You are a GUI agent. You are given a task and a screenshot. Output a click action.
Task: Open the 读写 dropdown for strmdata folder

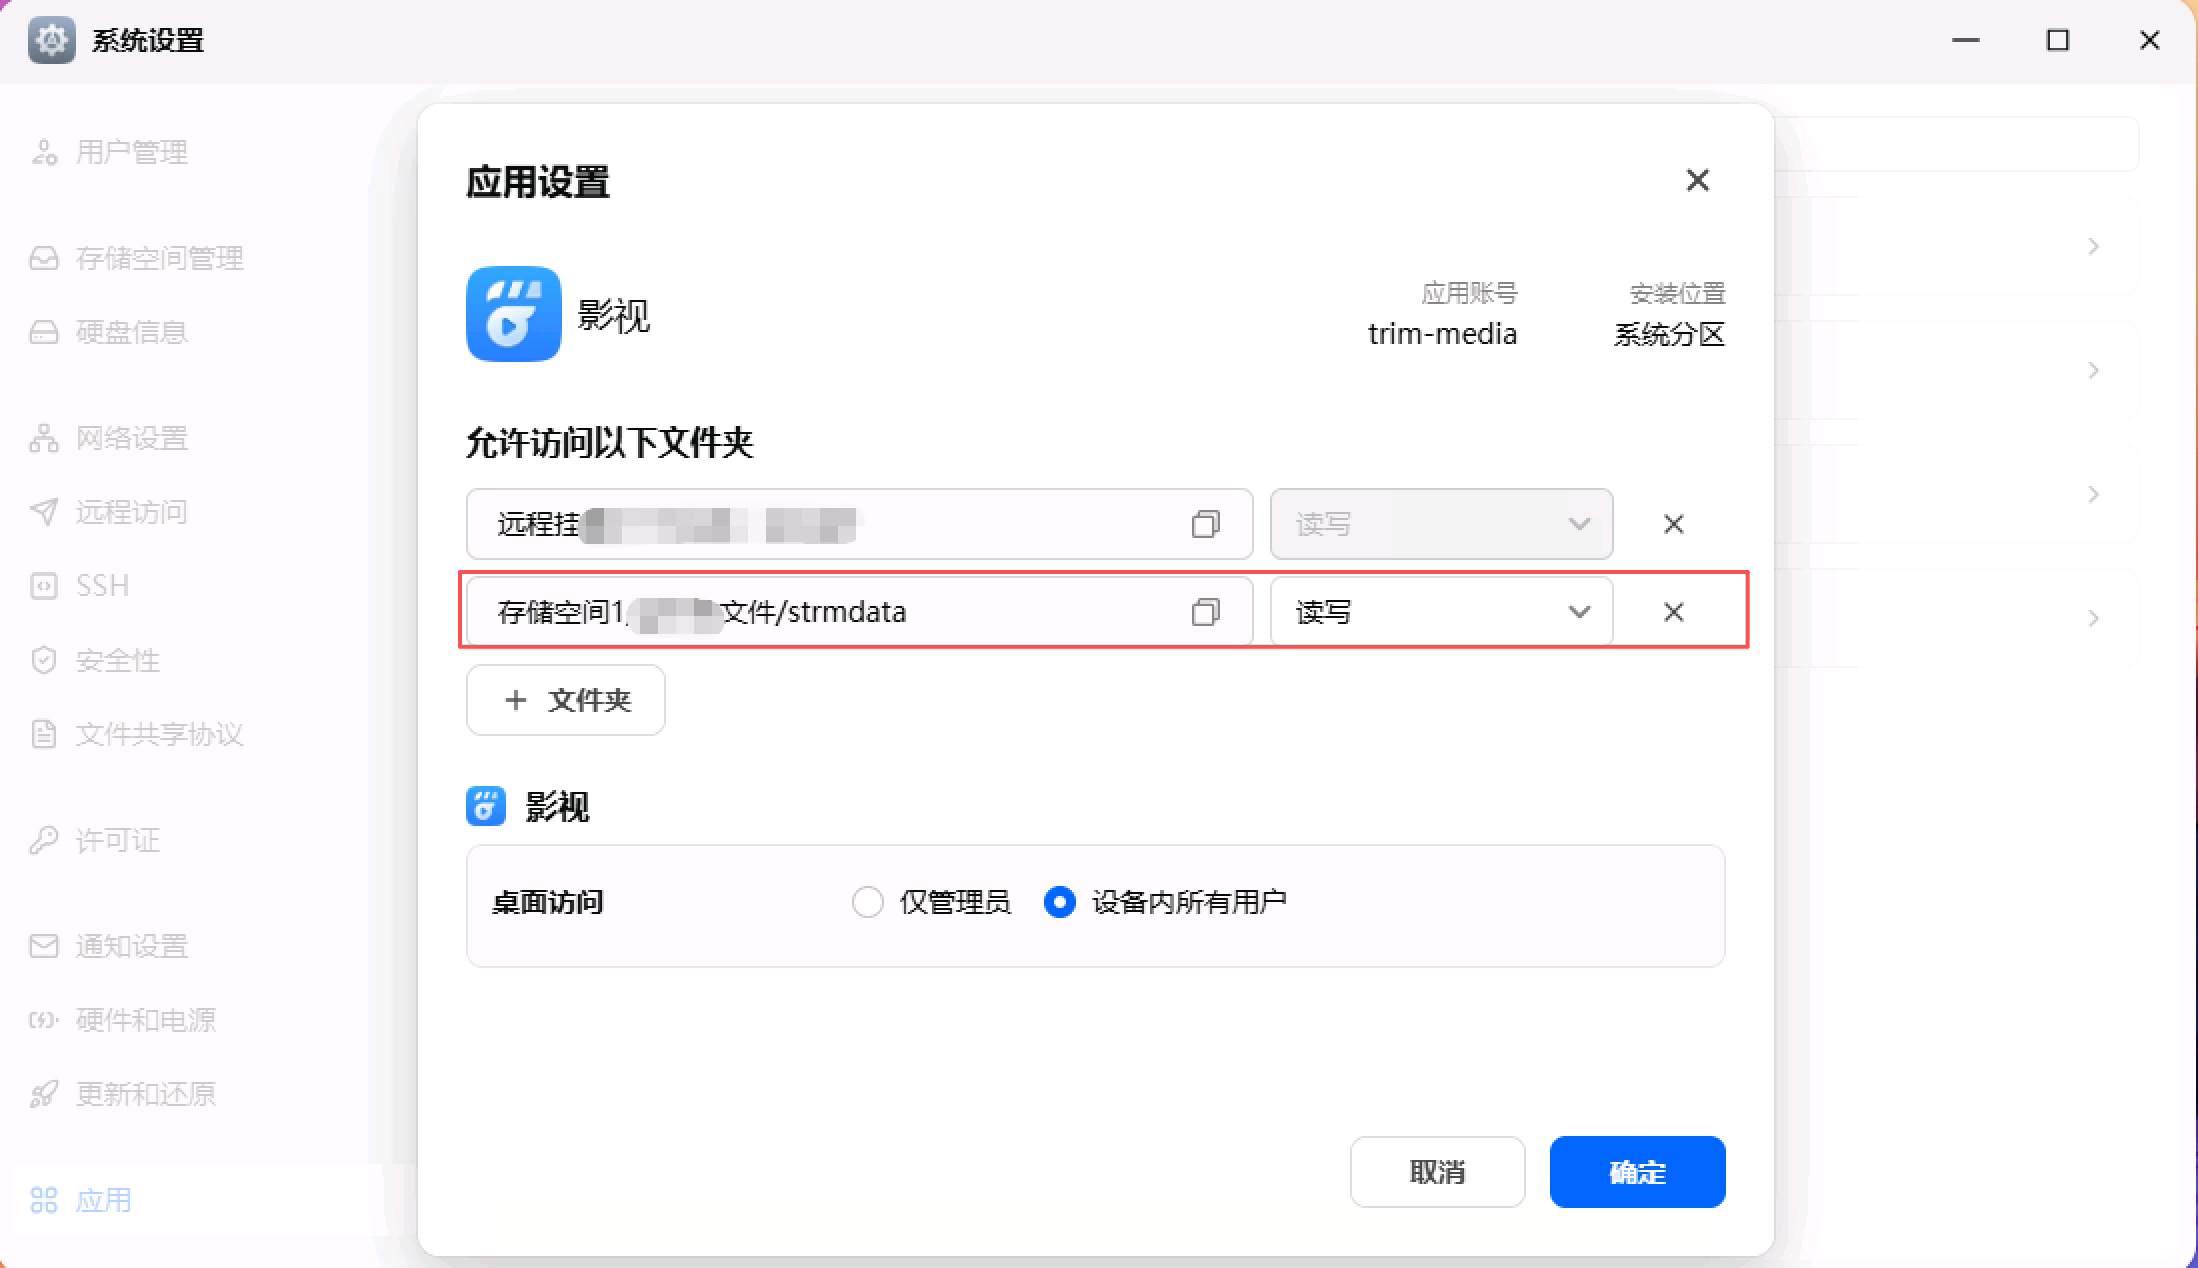click(x=1440, y=612)
